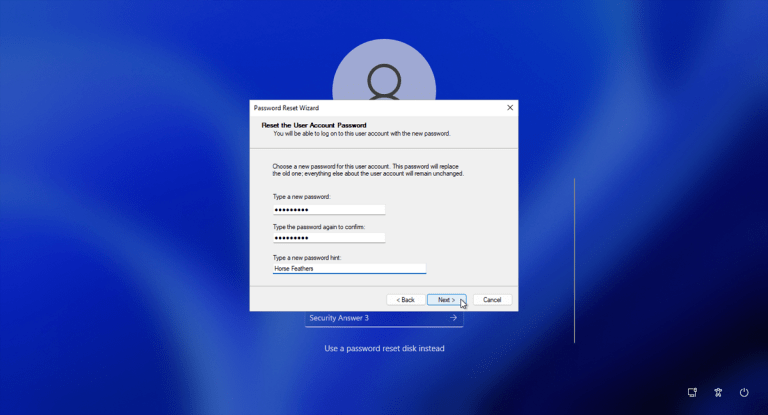Click the Next button in the wizard
This screenshot has width=768, height=415.
tap(446, 300)
